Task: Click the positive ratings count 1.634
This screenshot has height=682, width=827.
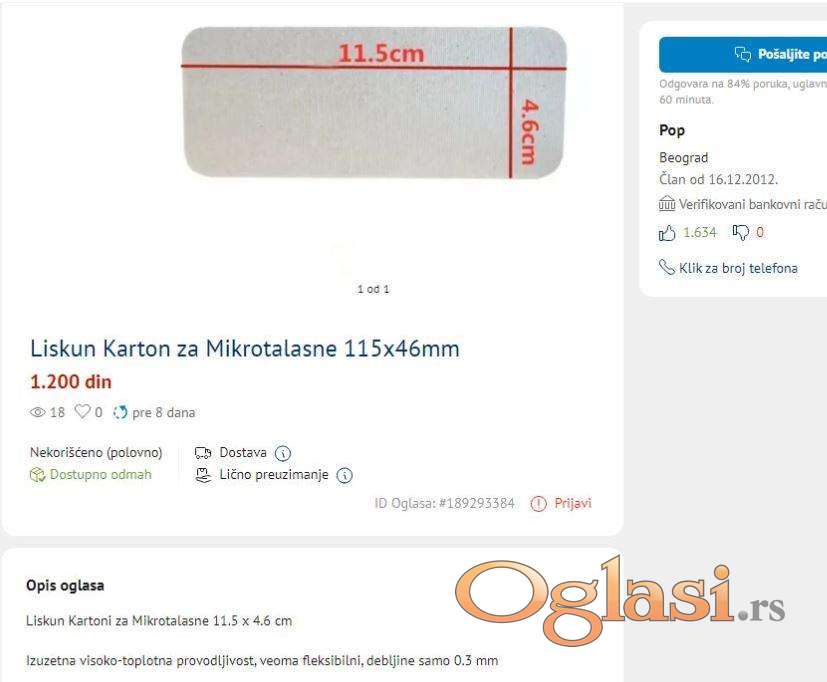Action: pos(700,232)
